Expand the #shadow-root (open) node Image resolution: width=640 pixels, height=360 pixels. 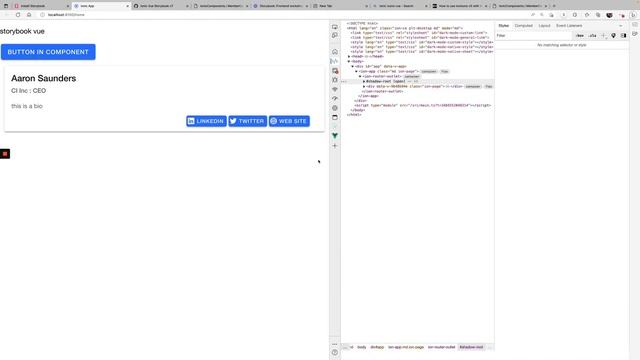pos(364,82)
